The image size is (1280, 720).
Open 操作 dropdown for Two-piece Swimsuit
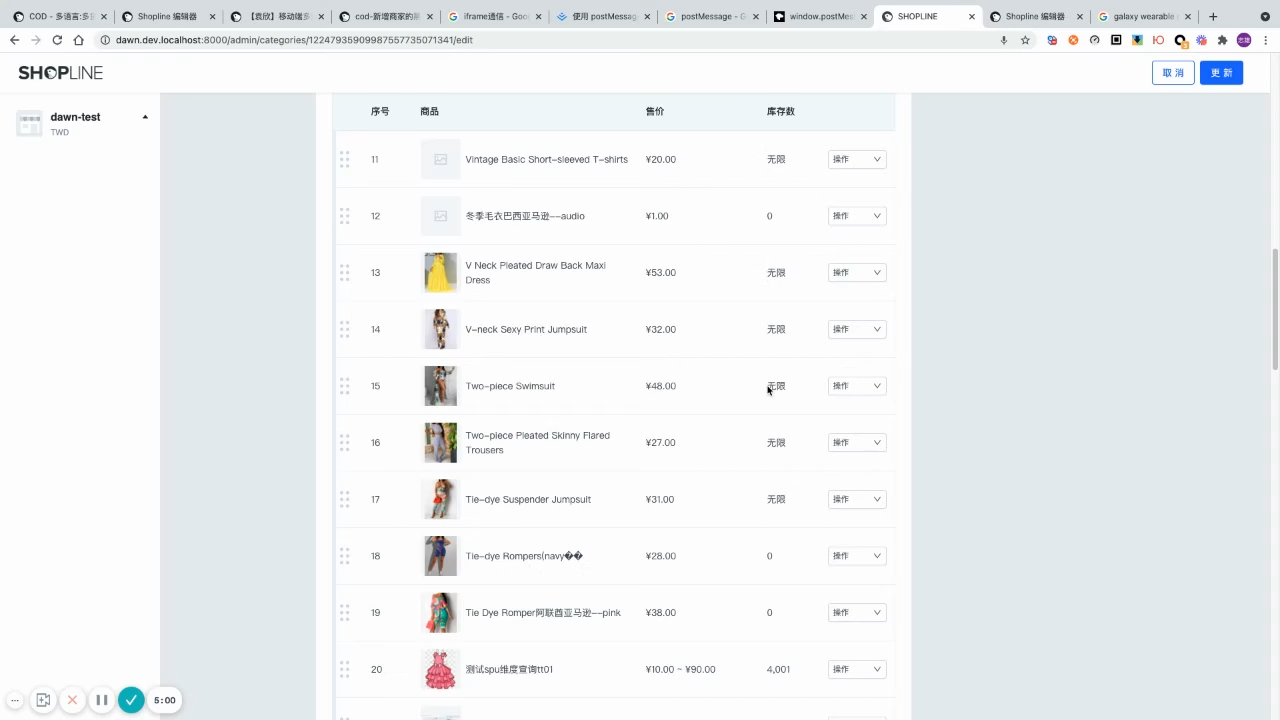(x=857, y=386)
